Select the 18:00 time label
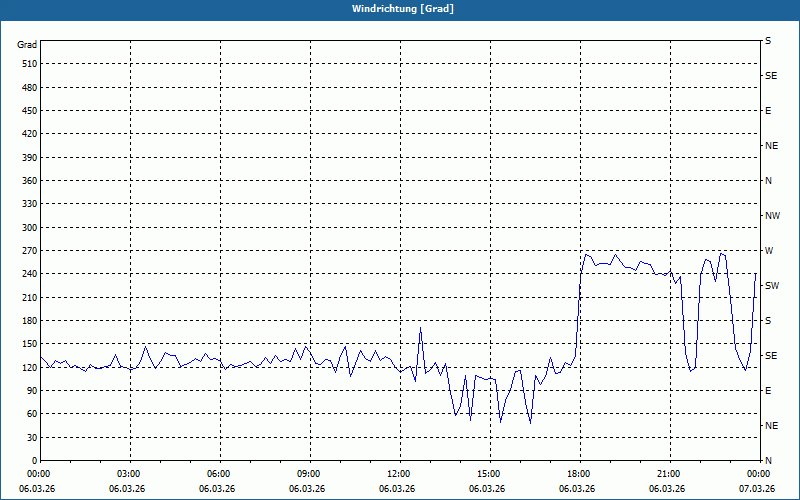The height and width of the screenshot is (500, 800). [x=581, y=474]
